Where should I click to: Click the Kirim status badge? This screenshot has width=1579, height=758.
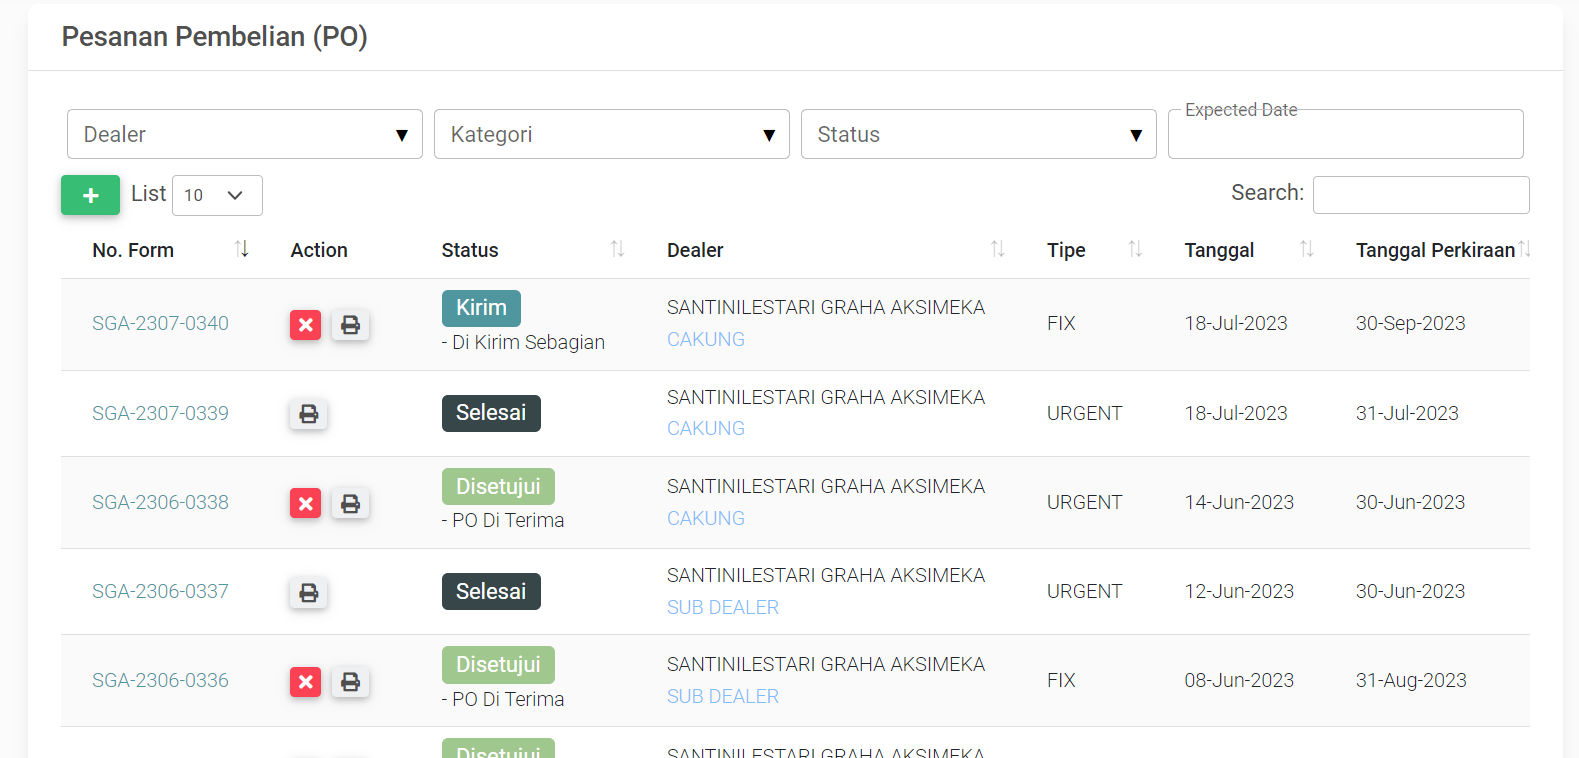(481, 308)
